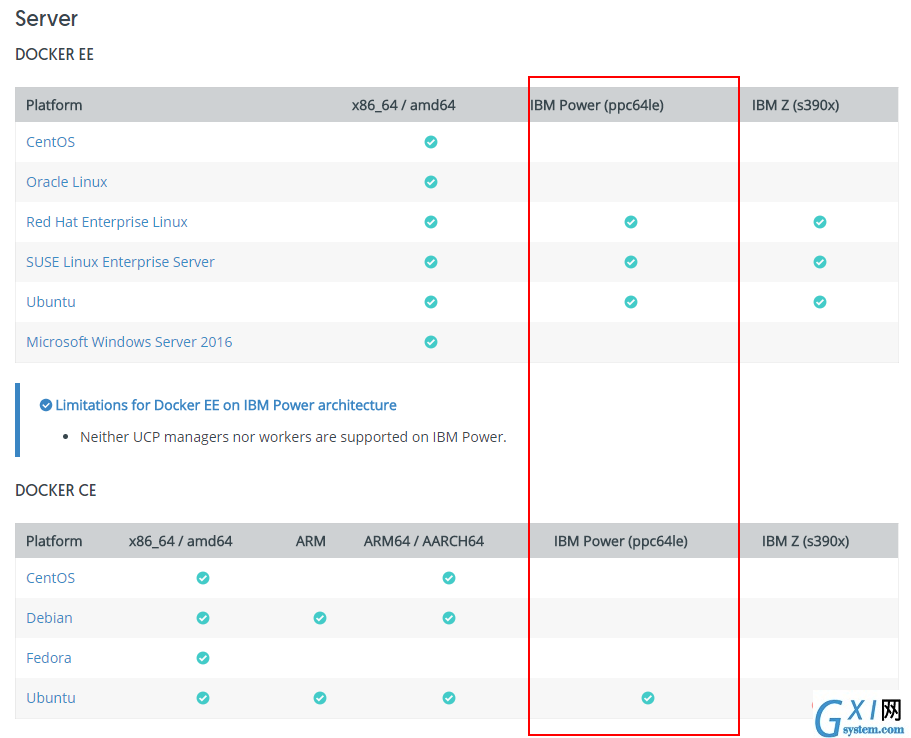Click Docker EE SUSE IBM Power checkmark
Image resolution: width=911 pixels, height=738 pixels.
point(630,262)
